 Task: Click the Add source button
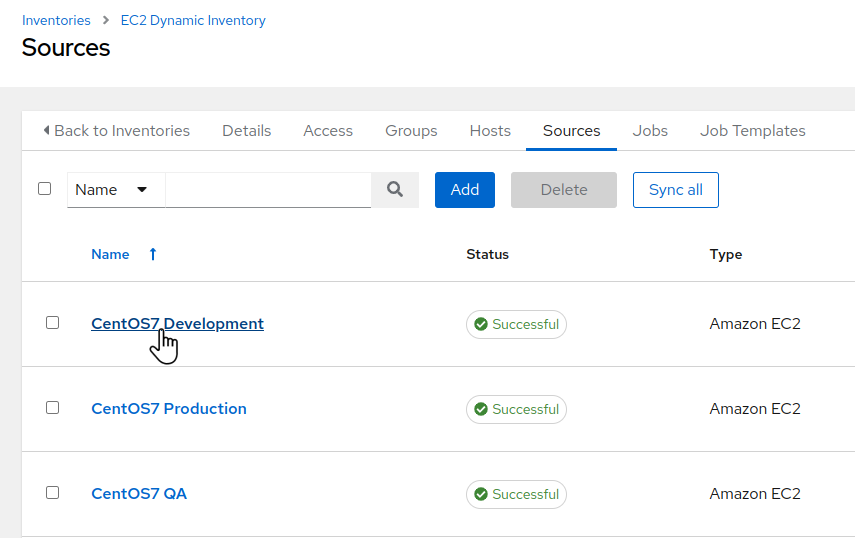[x=465, y=190]
